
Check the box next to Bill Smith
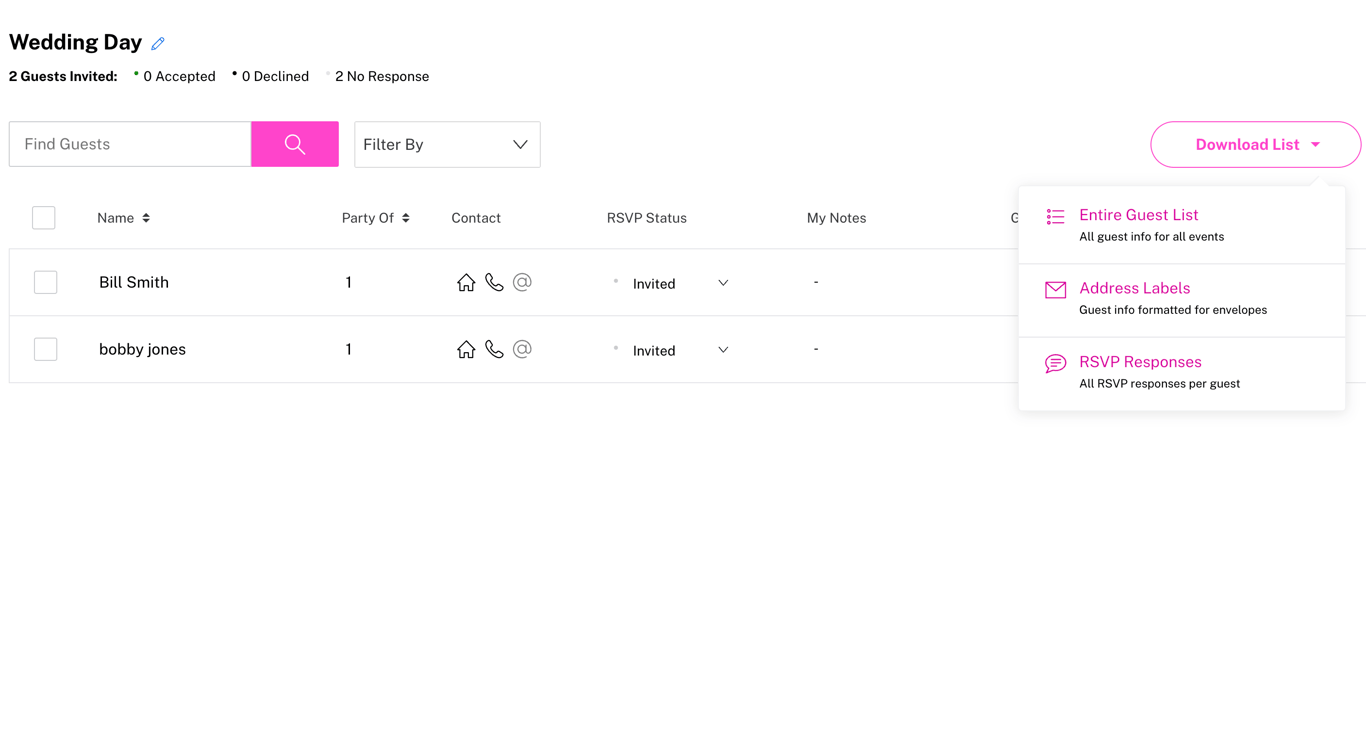[x=45, y=283]
